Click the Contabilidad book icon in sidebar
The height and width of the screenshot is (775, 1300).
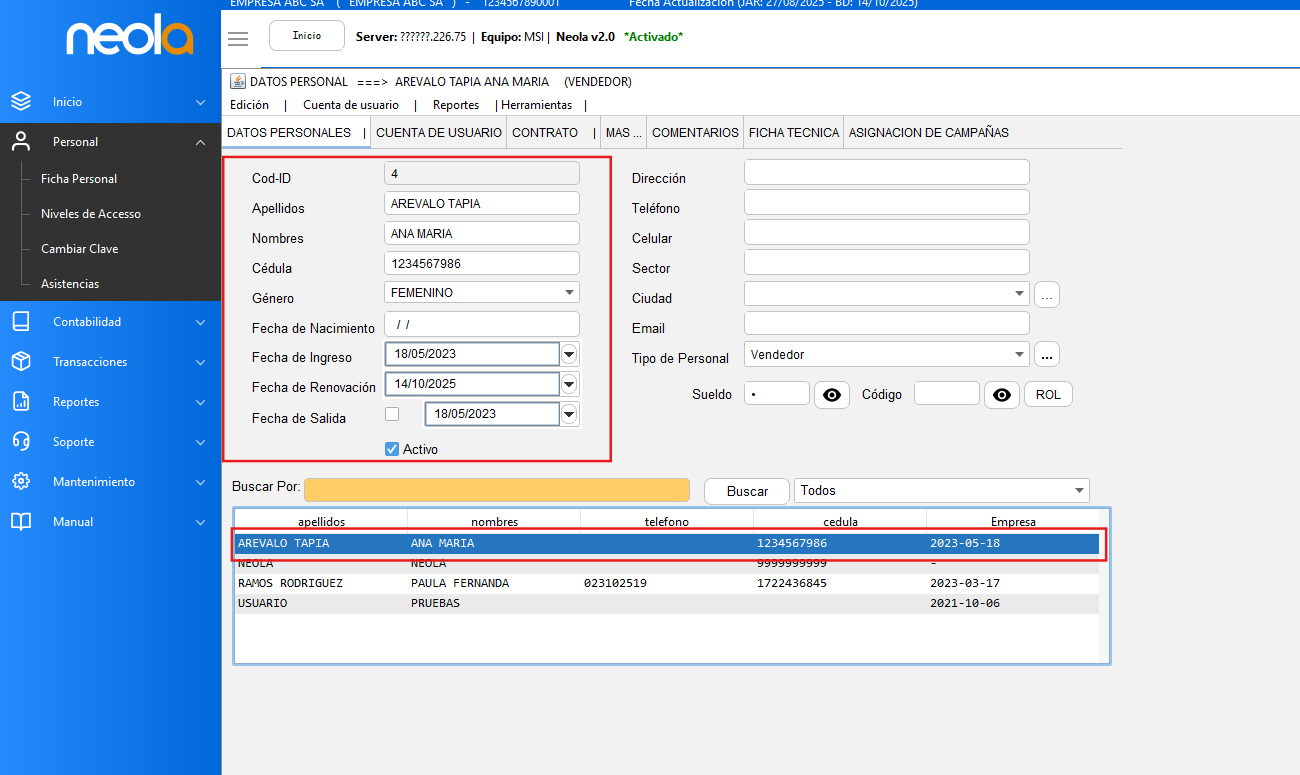[x=21, y=321]
